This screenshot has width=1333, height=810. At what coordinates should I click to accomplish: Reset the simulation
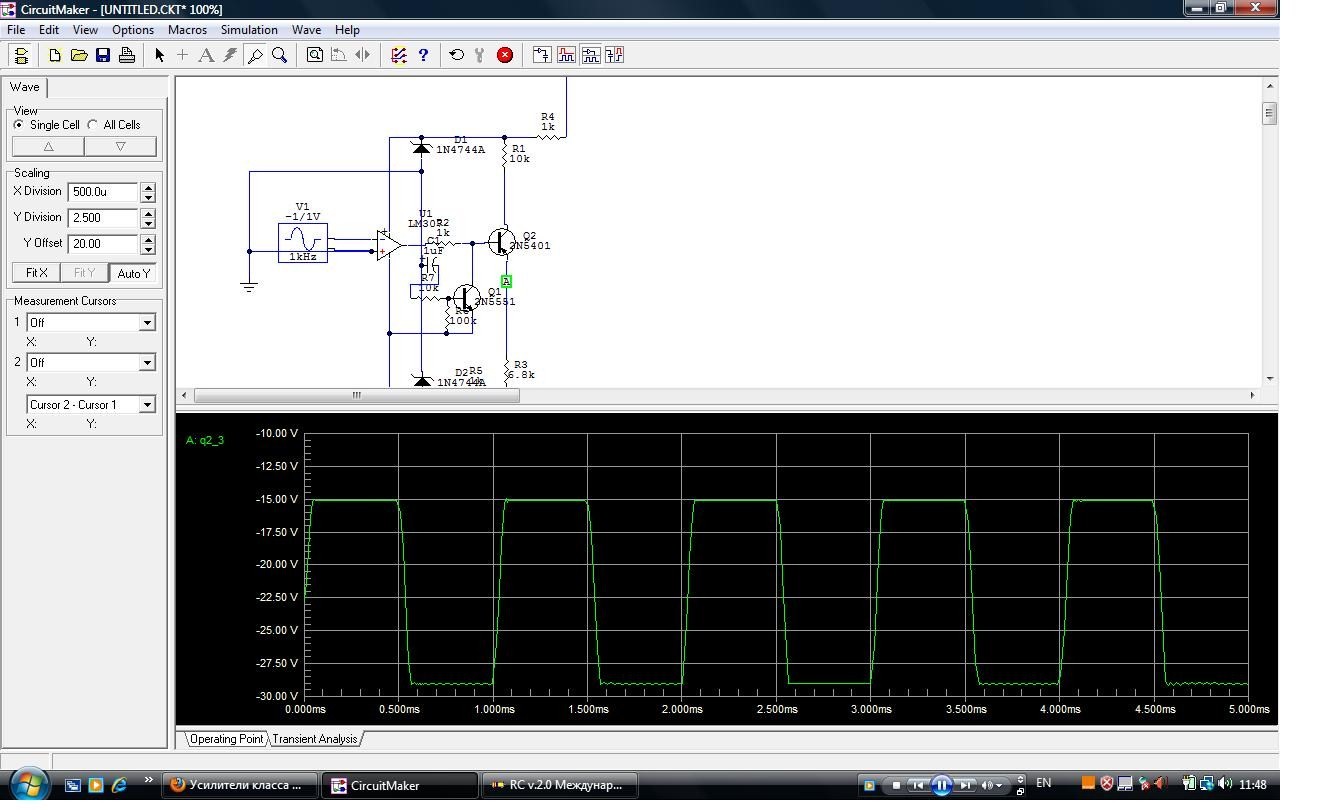point(457,55)
